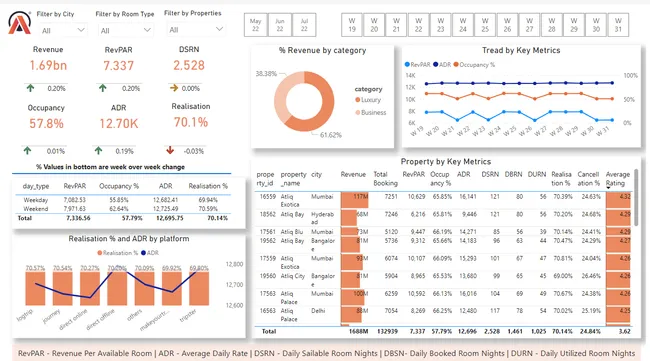Select week W 21 slicer tile
The height and width of the screenshot is (361, 650).
pyautogui.click(x=396, y=25)
